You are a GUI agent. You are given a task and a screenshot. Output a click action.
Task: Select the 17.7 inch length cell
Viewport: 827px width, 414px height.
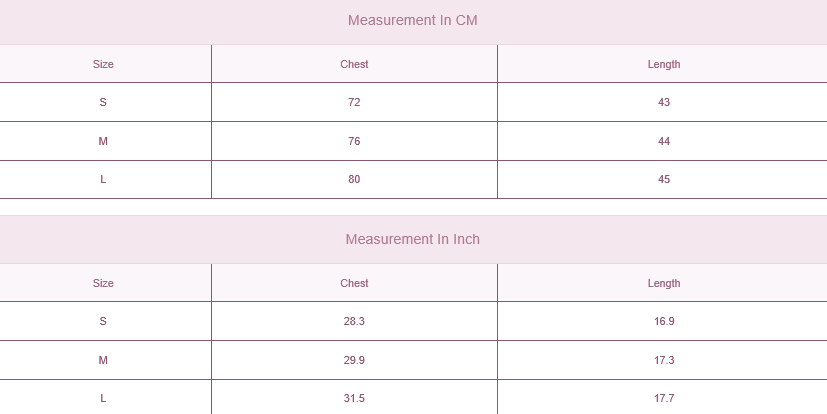664,398
